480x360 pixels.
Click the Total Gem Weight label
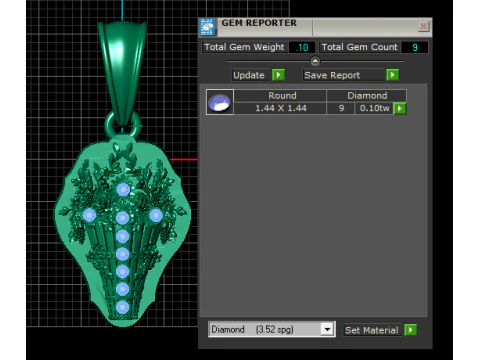tap(244, 47)
